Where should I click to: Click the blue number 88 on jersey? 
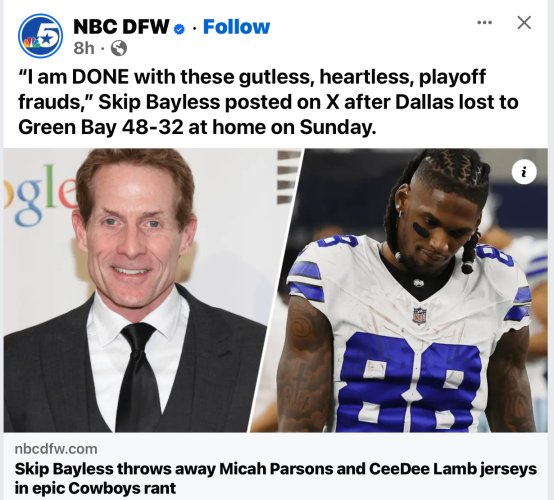(408, 380)
